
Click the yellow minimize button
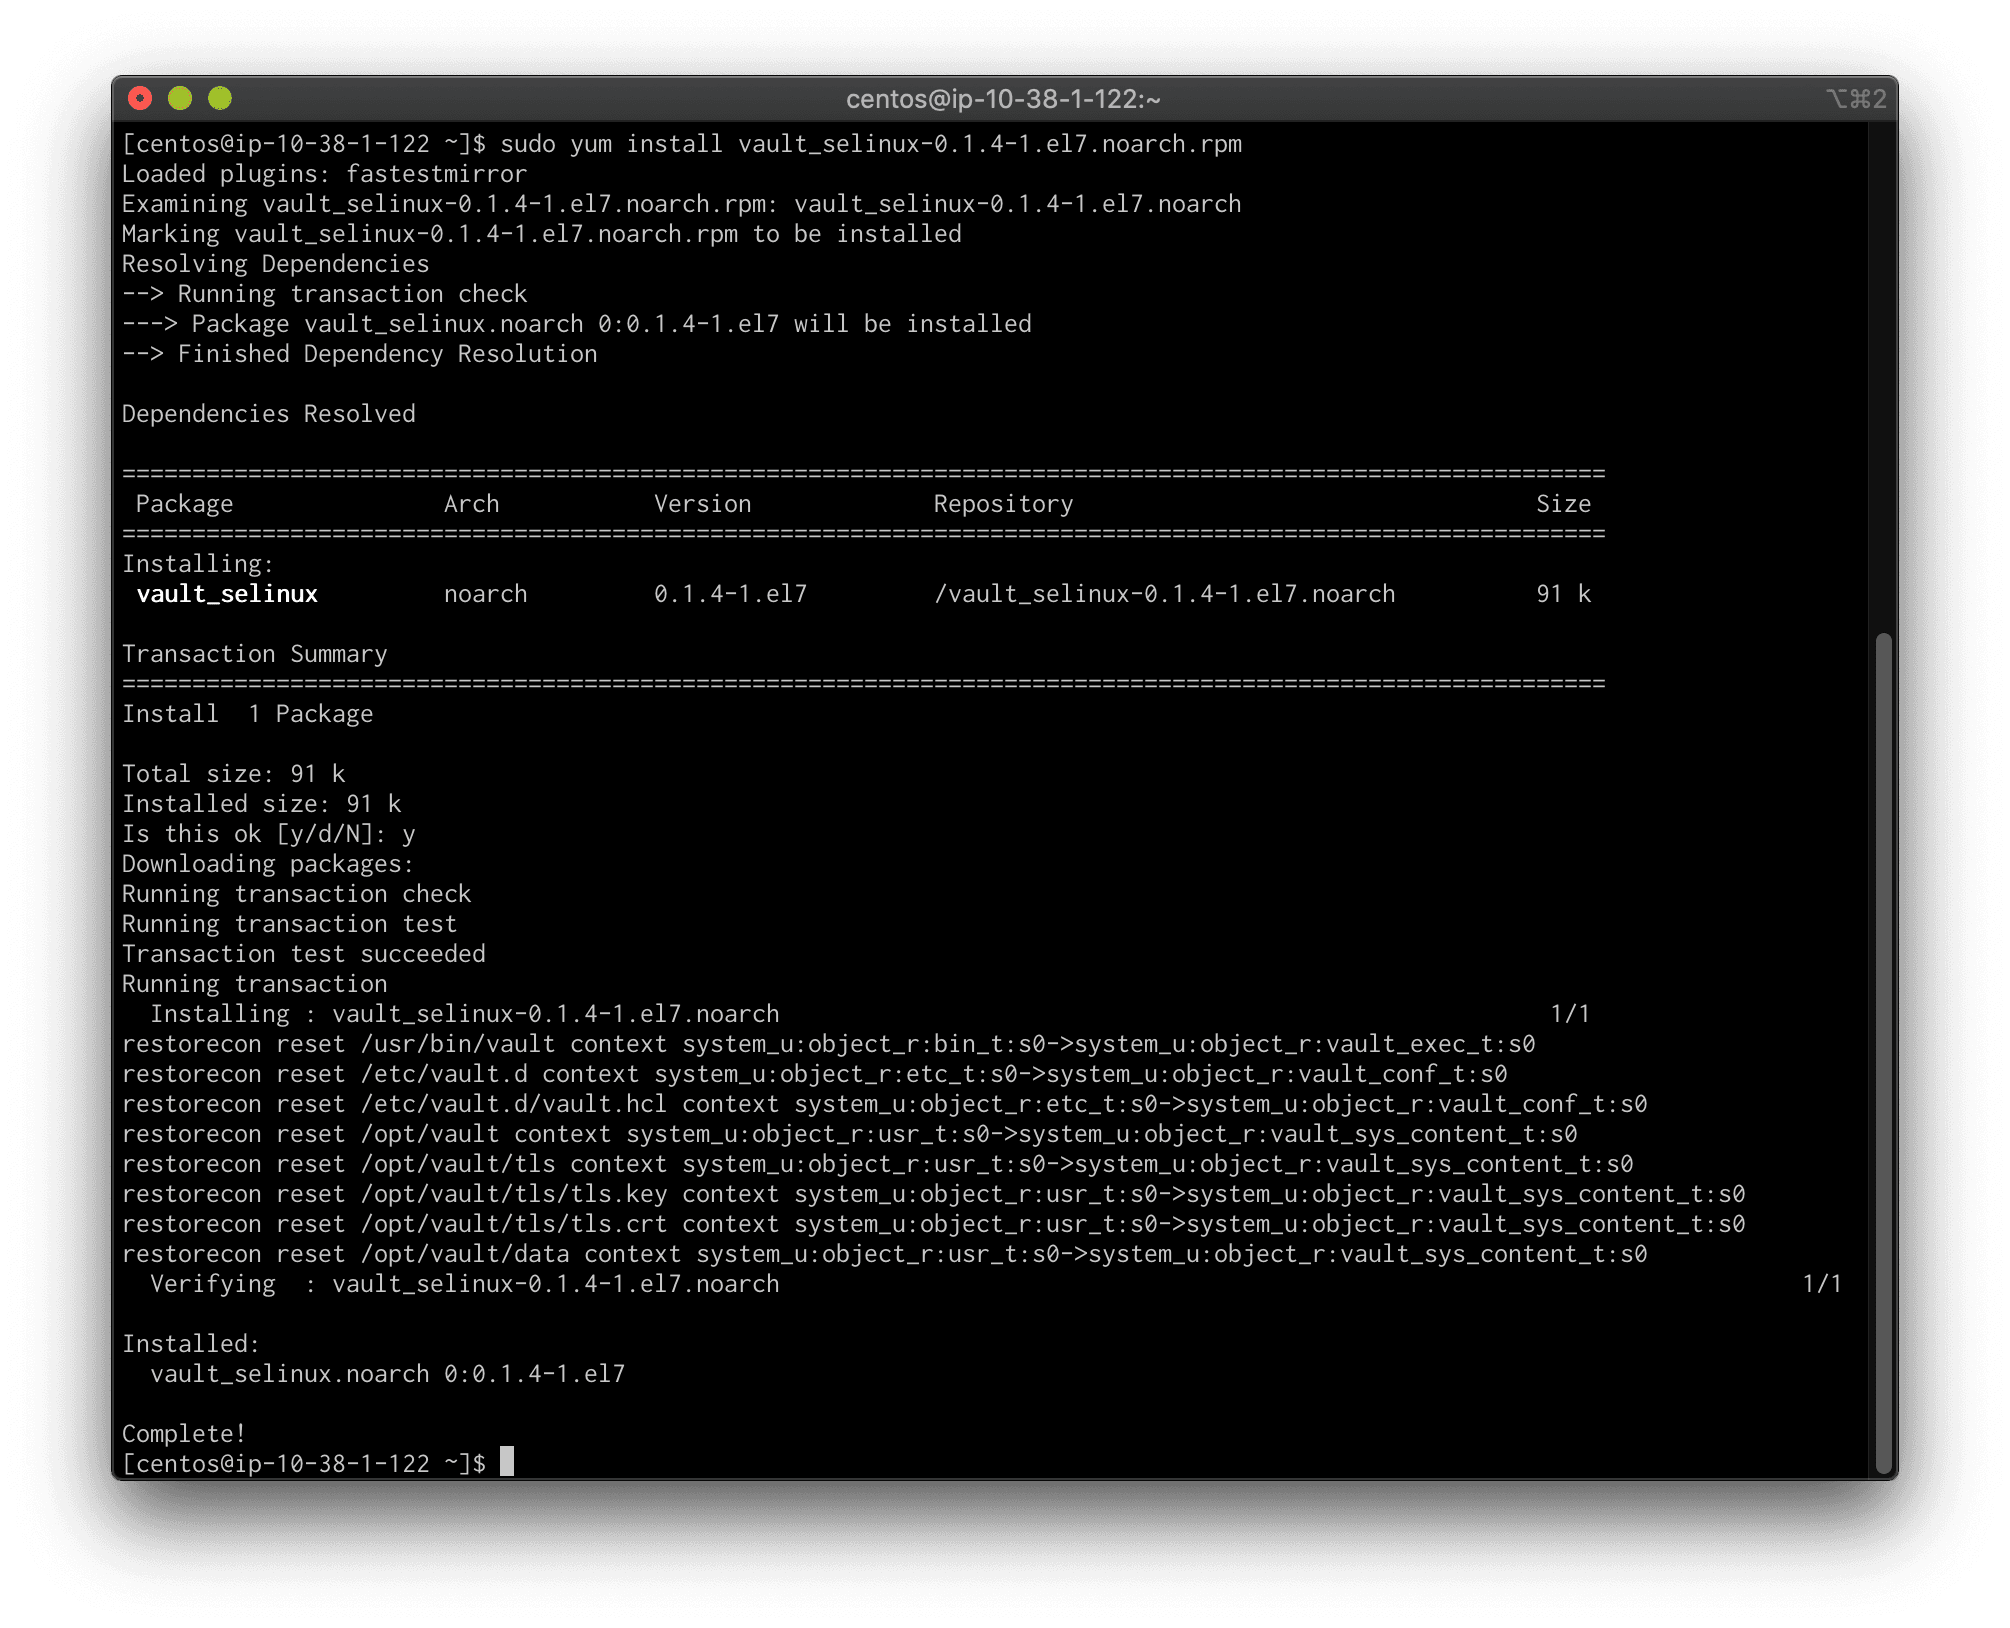[180, 98]
